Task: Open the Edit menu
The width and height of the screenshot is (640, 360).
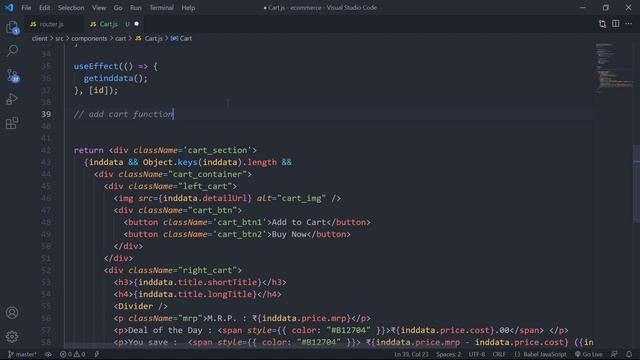Action: [x=44, y=8]
